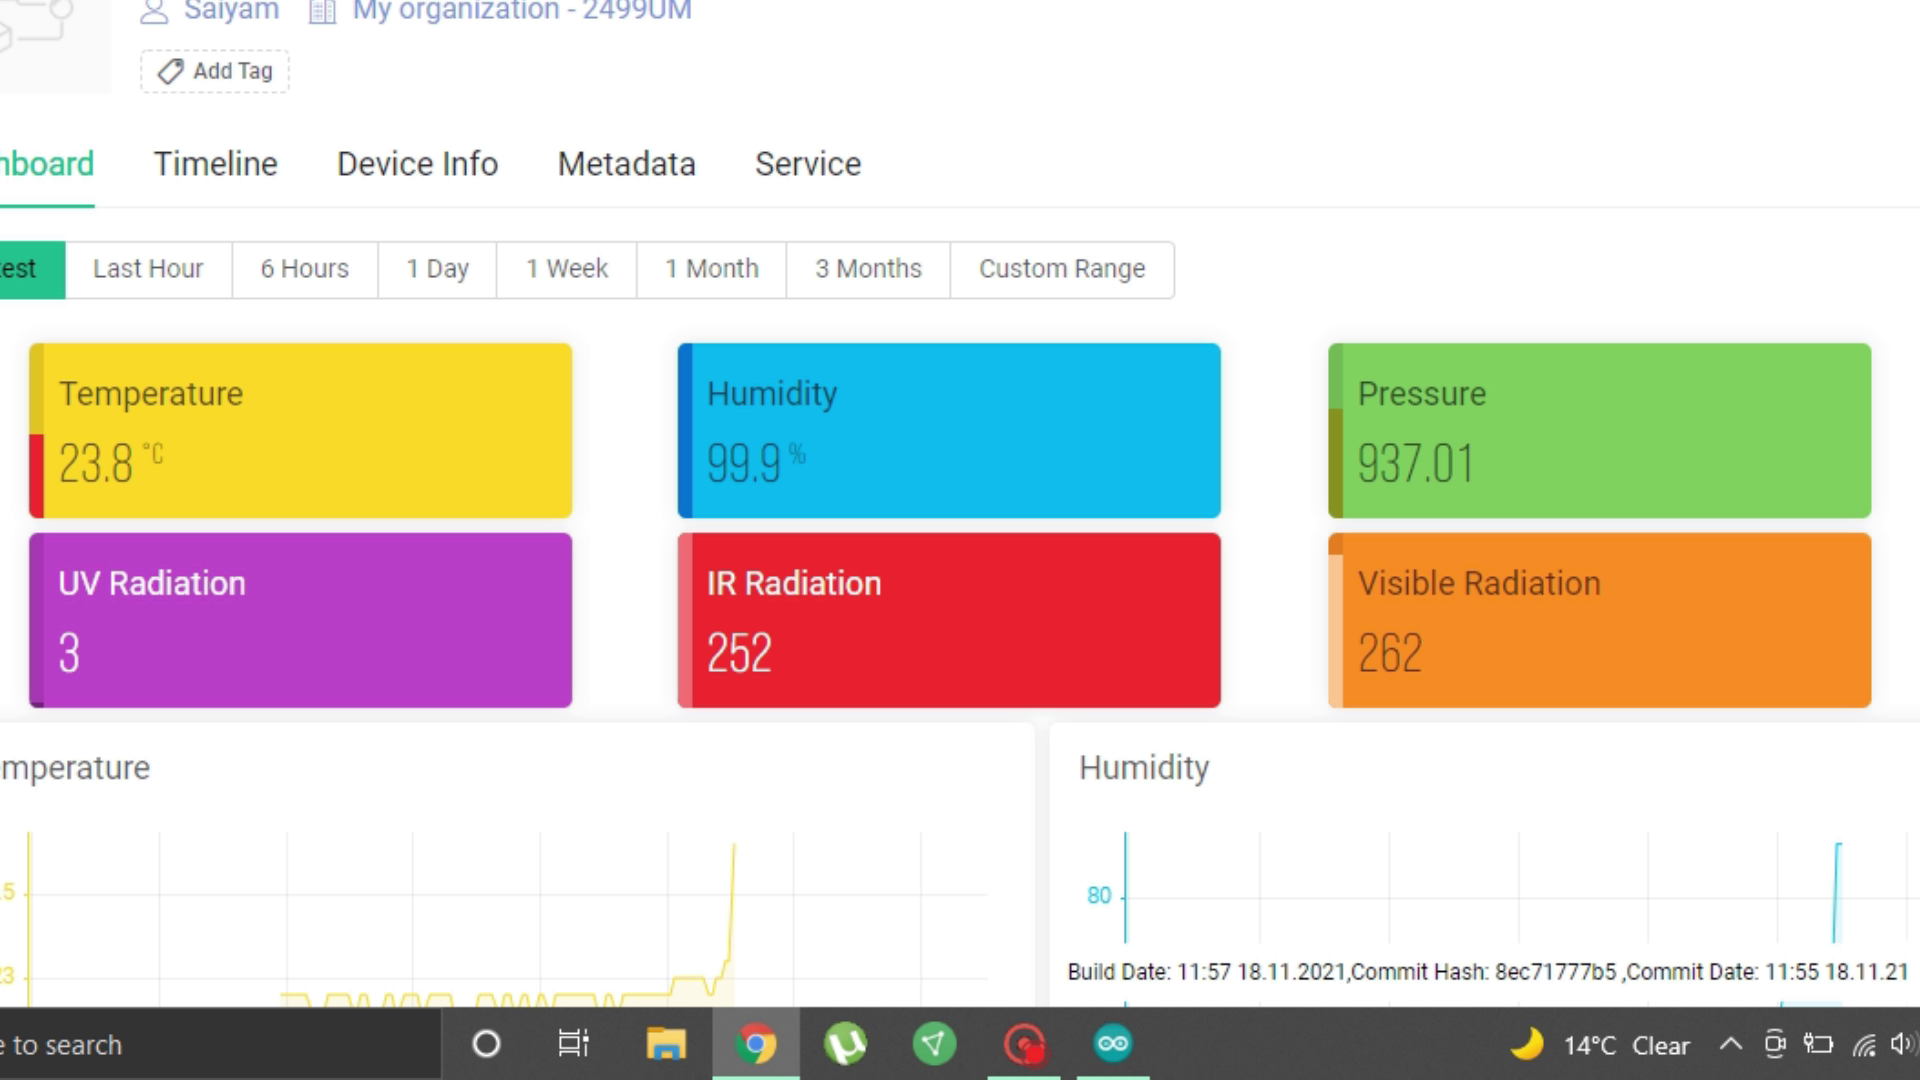Viewport: 1920px width, 1080px height.
Task: Click the Cortana circle icon
Action: coord(486,1044)
